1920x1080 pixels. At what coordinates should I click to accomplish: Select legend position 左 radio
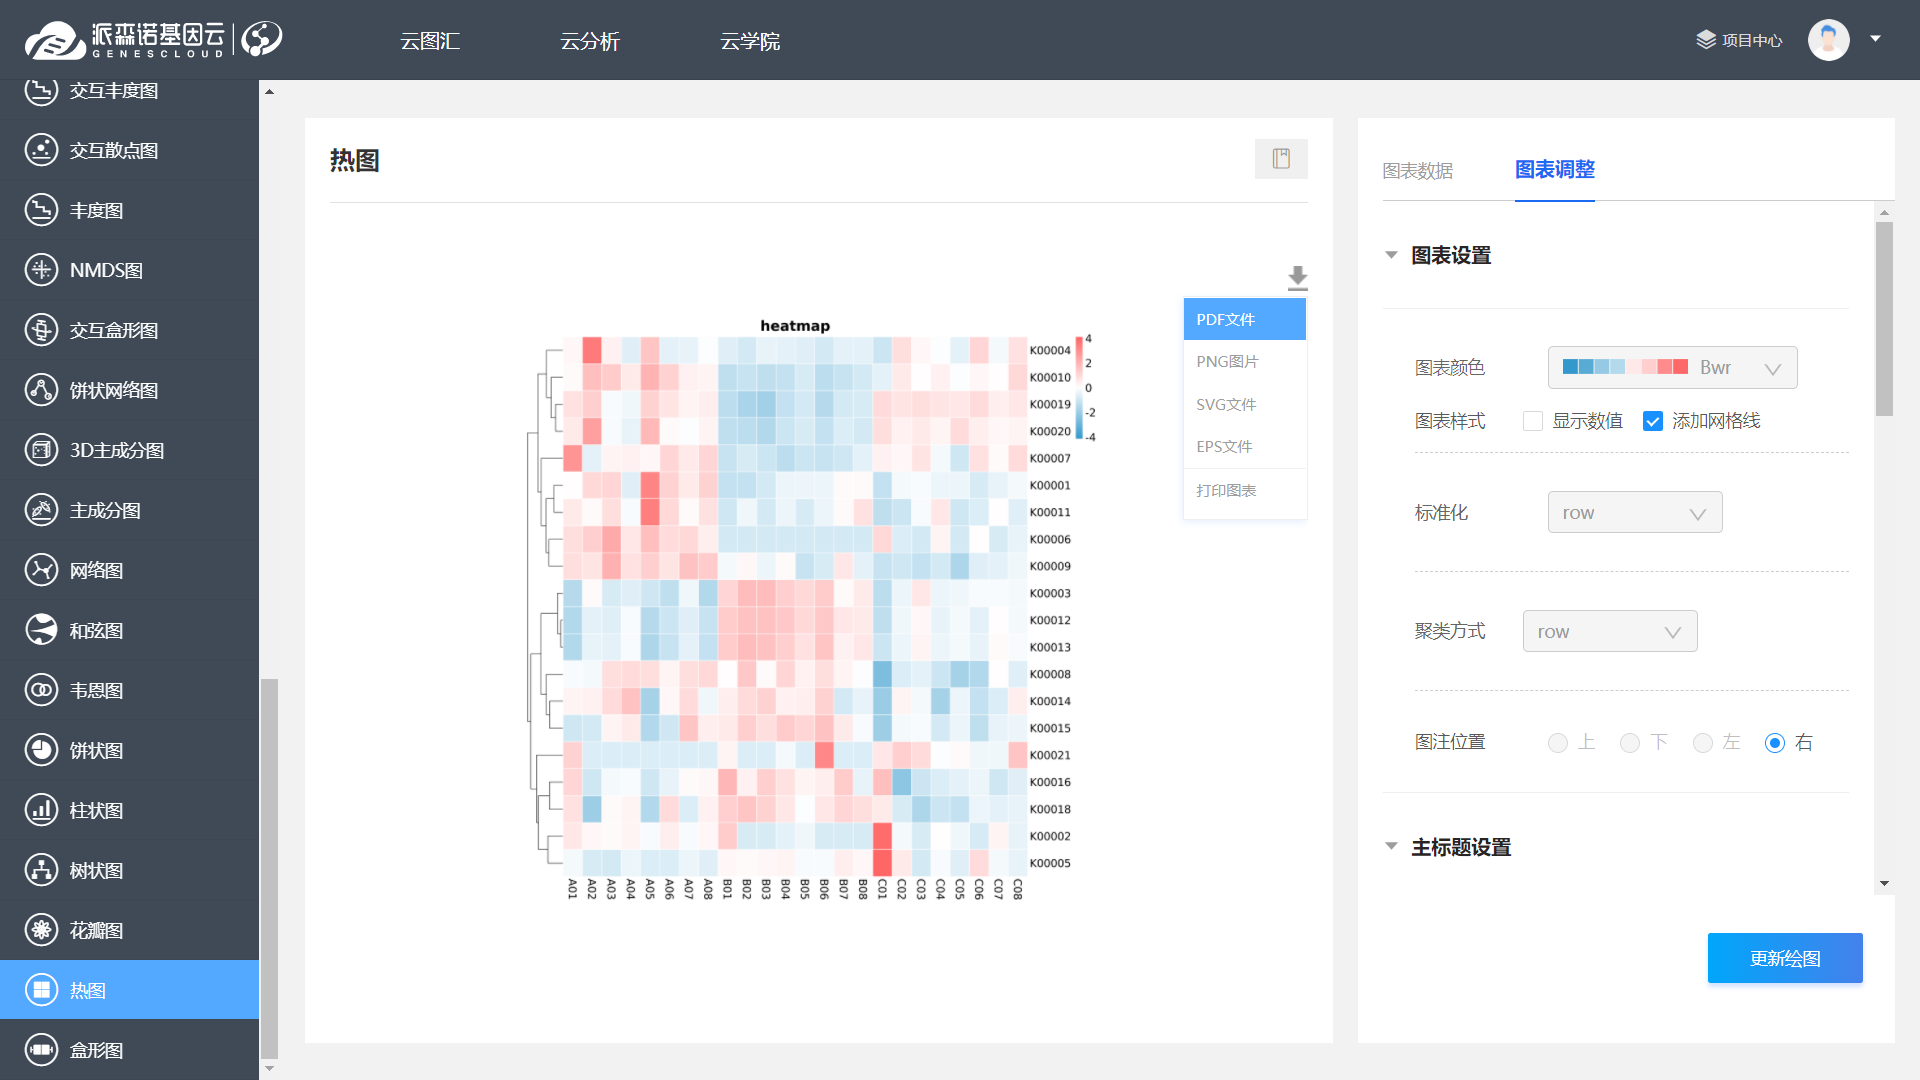1703,743
